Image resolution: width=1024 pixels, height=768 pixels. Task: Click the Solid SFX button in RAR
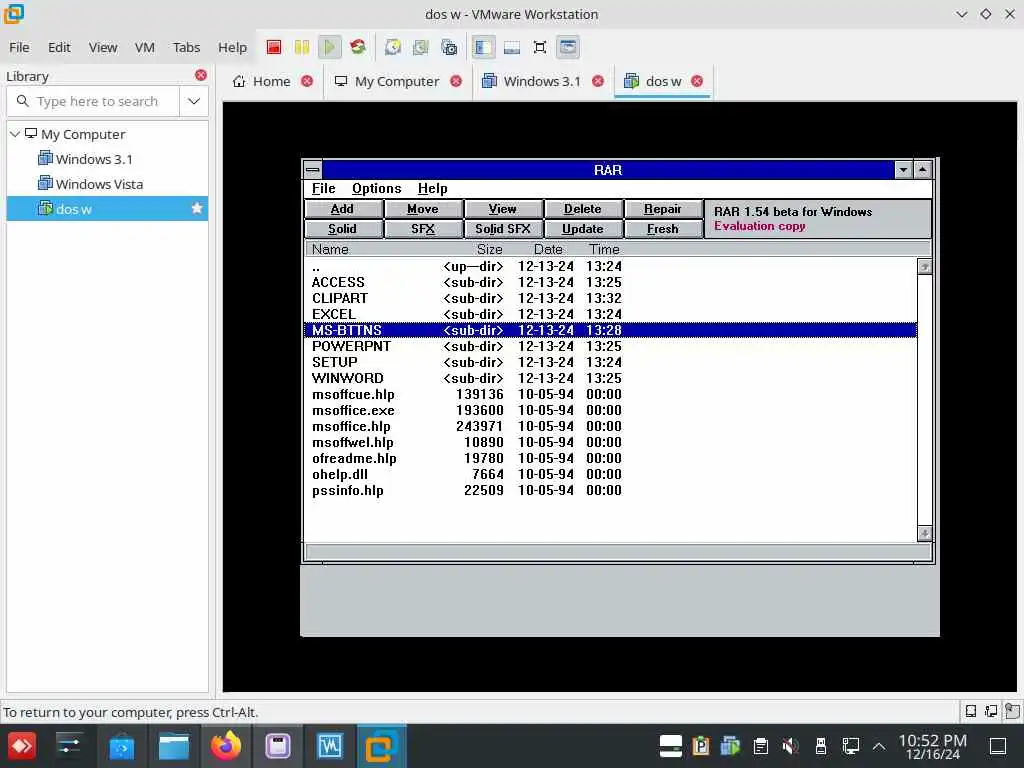coord(503,229)
